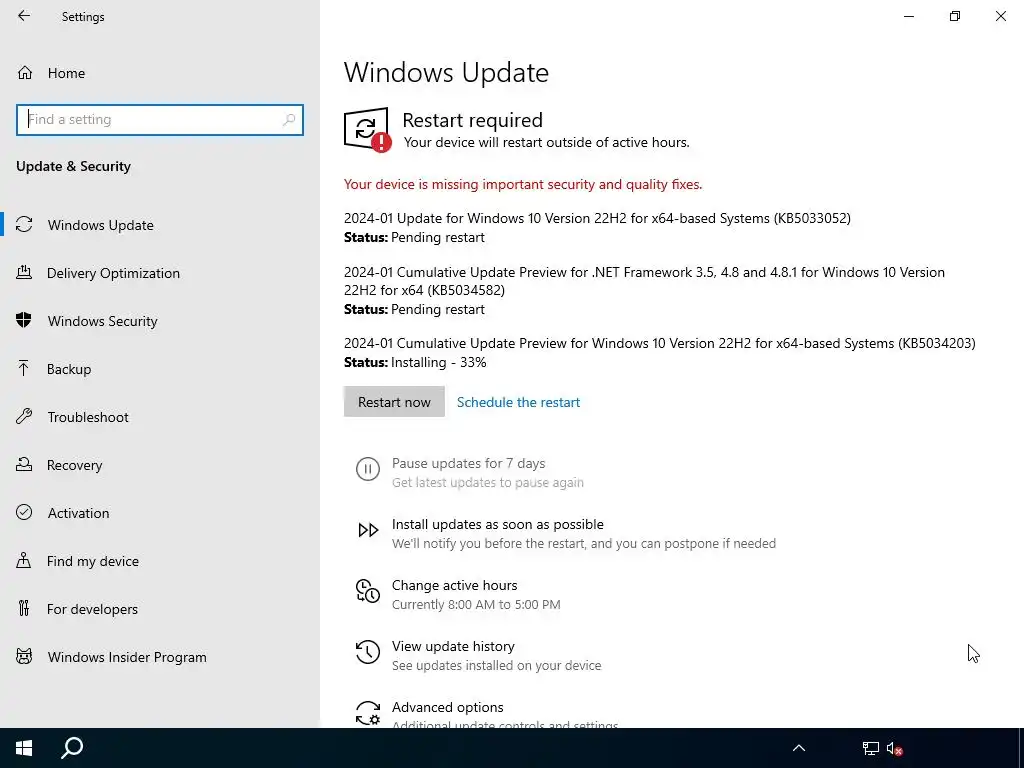The image size is (1024, 768).
Task: Open Troubleshoot settings
Action: click(160, 417)
